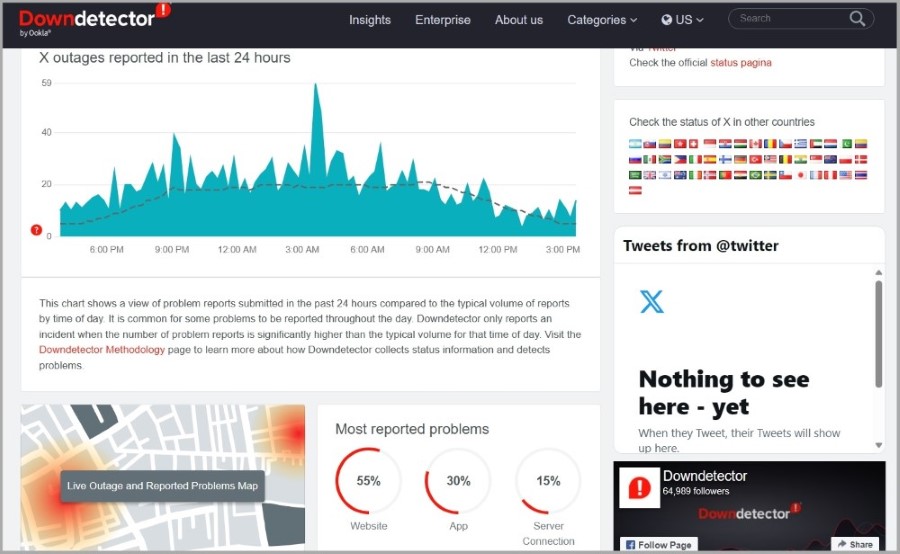Open the Insights menu item
The width and height of the screenshot is (900, 554).
pos(370,20)
